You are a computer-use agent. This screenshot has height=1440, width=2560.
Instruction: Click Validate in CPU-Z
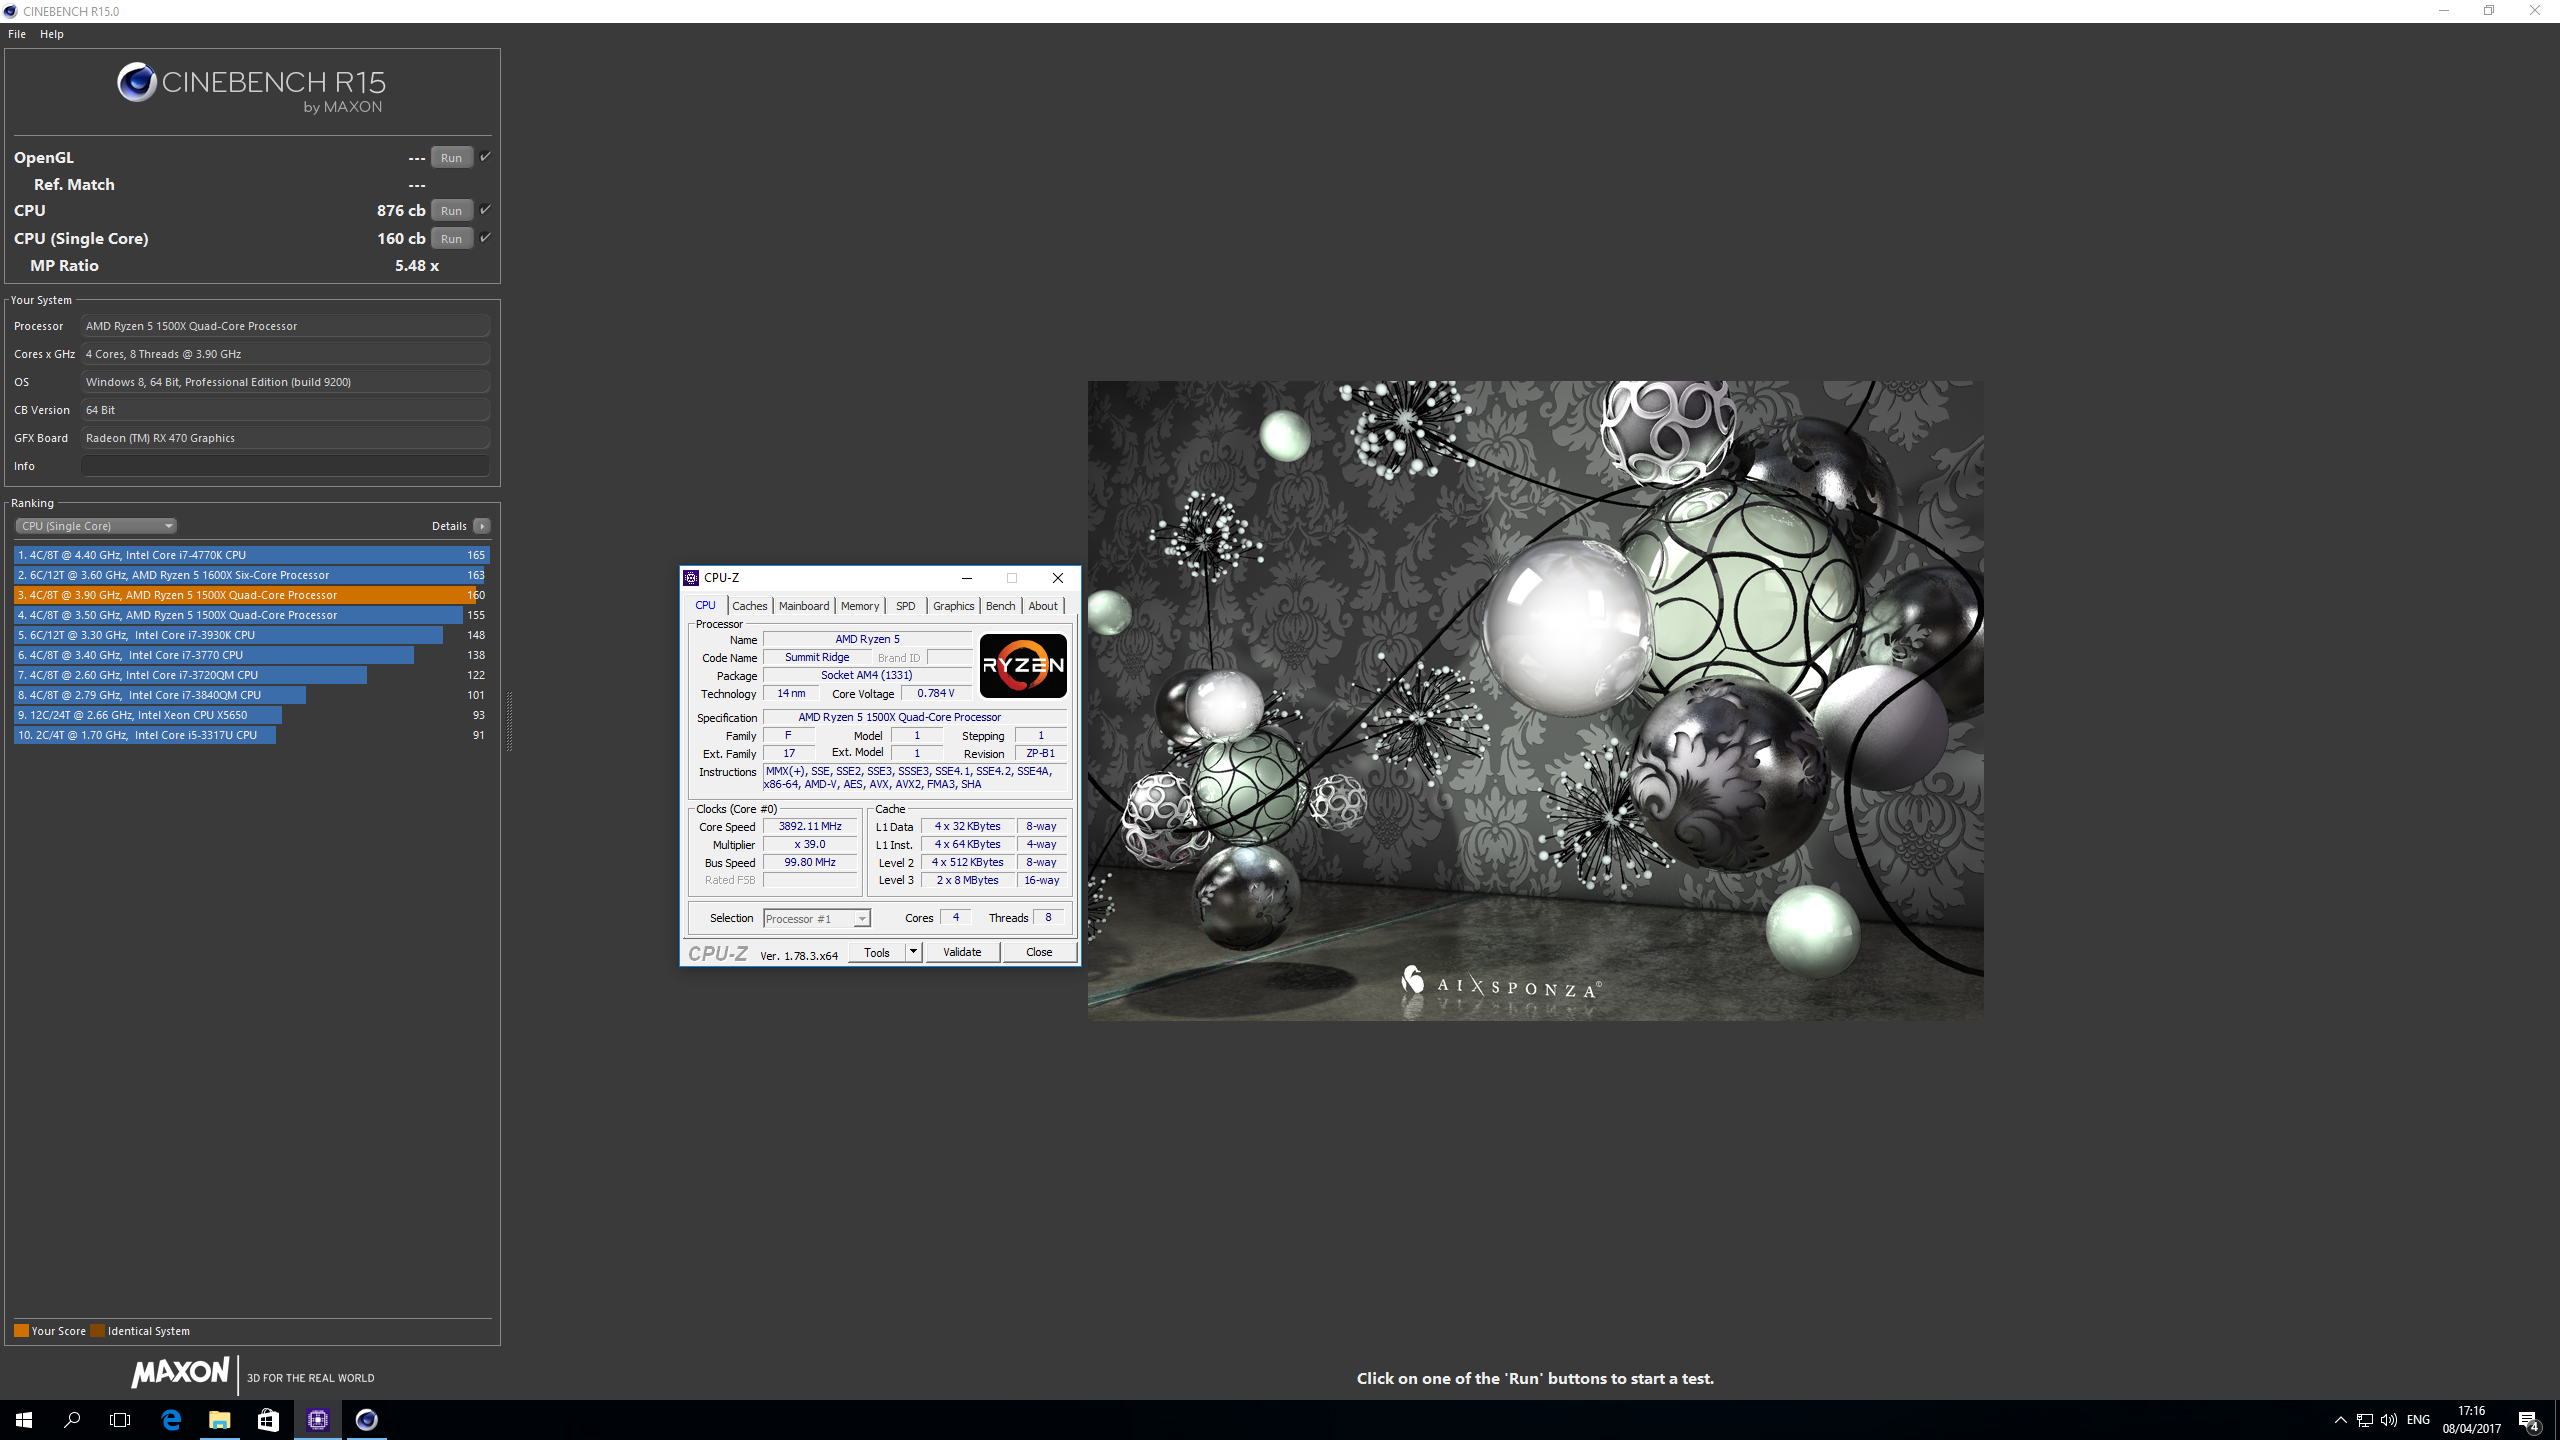(x=962, y=952)
